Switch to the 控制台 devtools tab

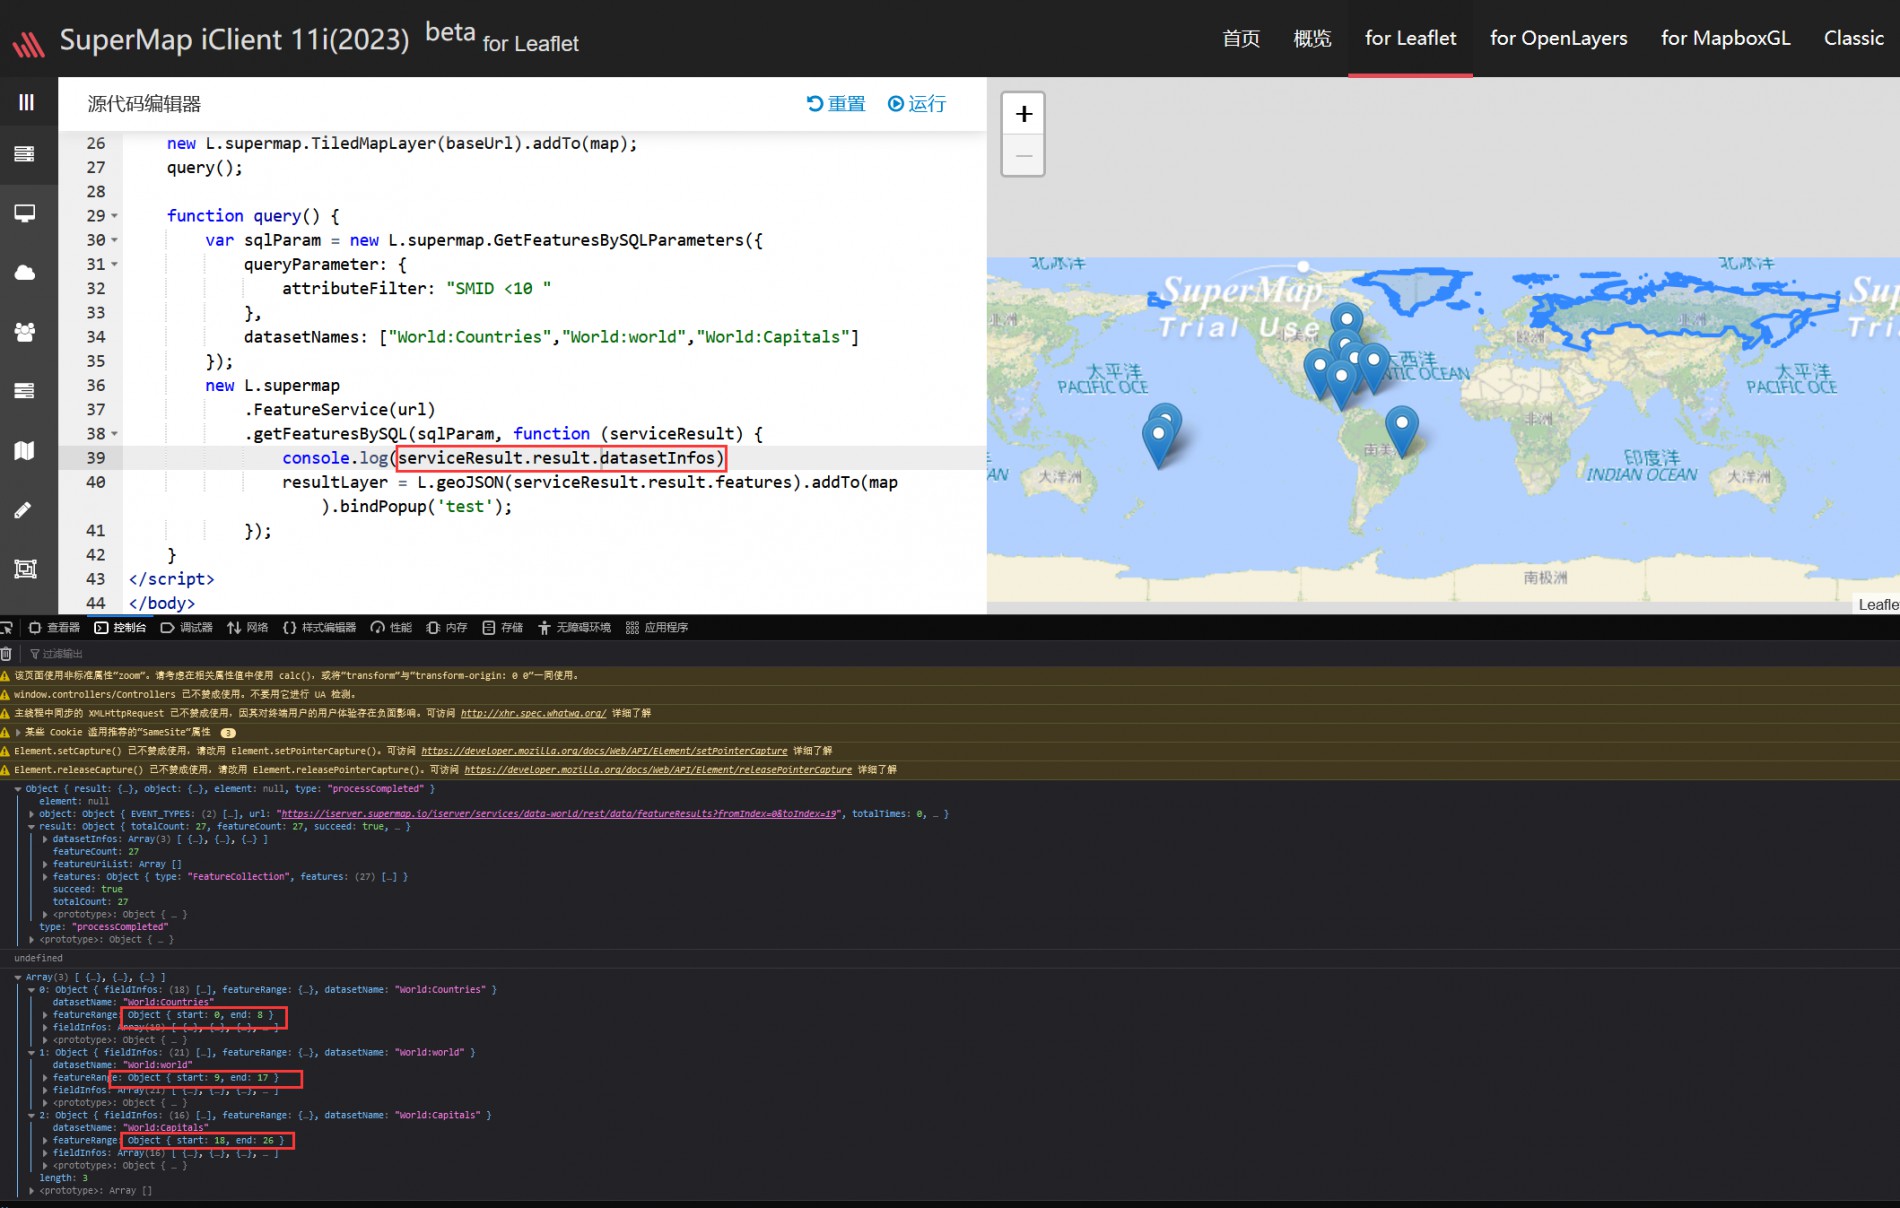pyautogui.click(x=120, y=628)
